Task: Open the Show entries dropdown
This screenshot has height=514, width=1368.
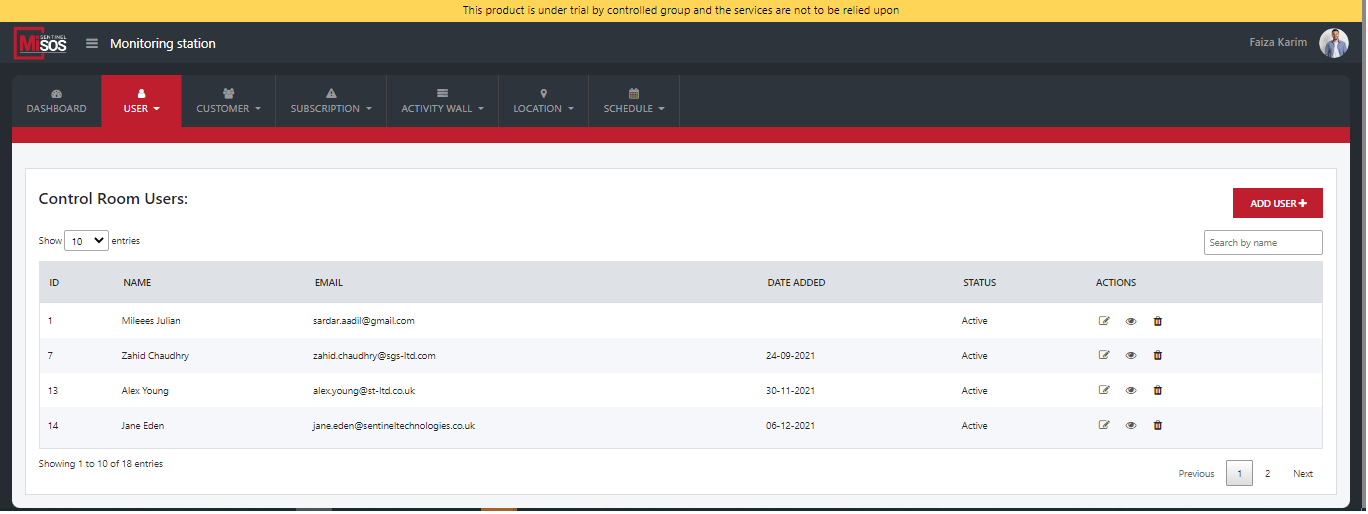Action: click(x=86, y=241)
